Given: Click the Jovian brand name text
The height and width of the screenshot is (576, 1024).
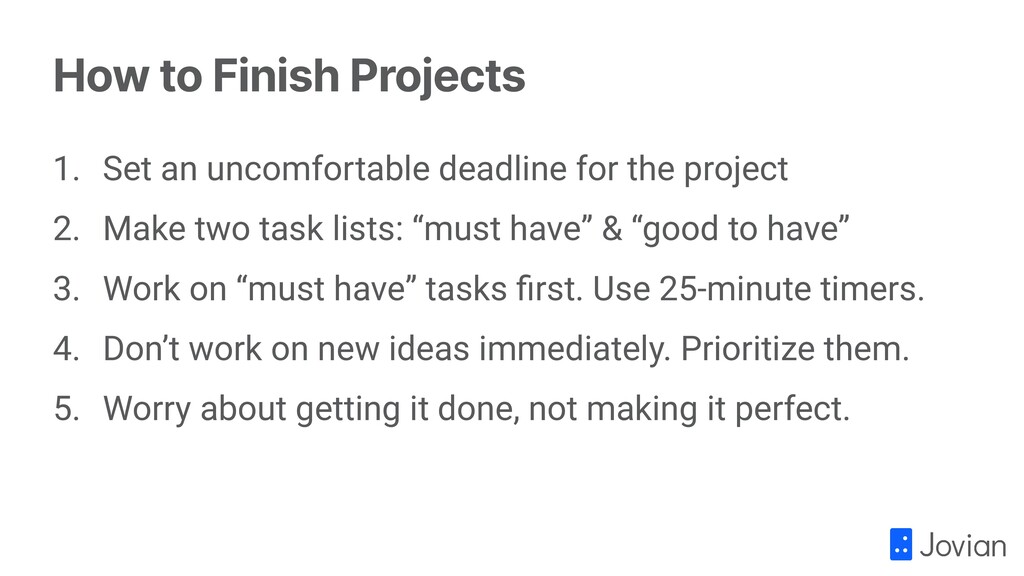Looking at the screenshot, I should point(963,546).
